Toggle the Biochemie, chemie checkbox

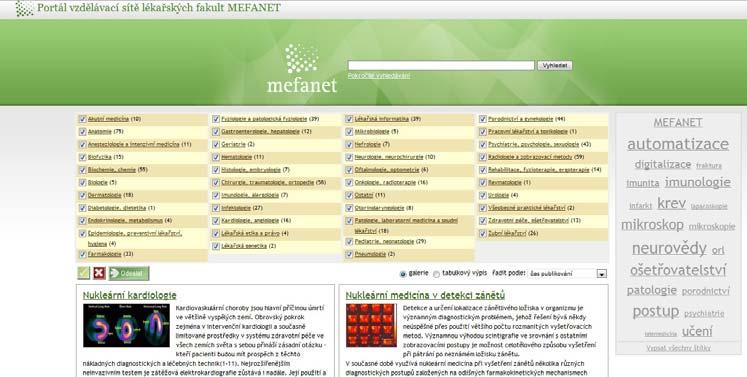82,170
